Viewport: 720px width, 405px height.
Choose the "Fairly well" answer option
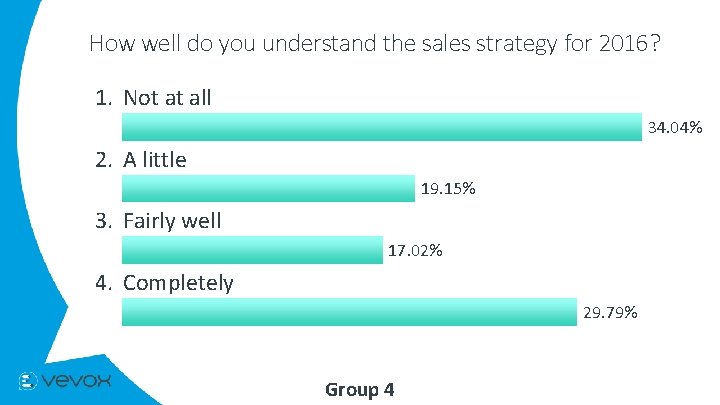point(172,221)
